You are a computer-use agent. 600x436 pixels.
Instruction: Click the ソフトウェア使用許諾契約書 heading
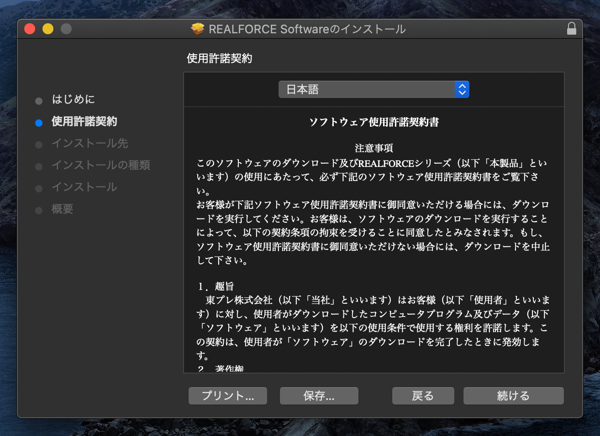pyautogui.click(x=373, y=122)
